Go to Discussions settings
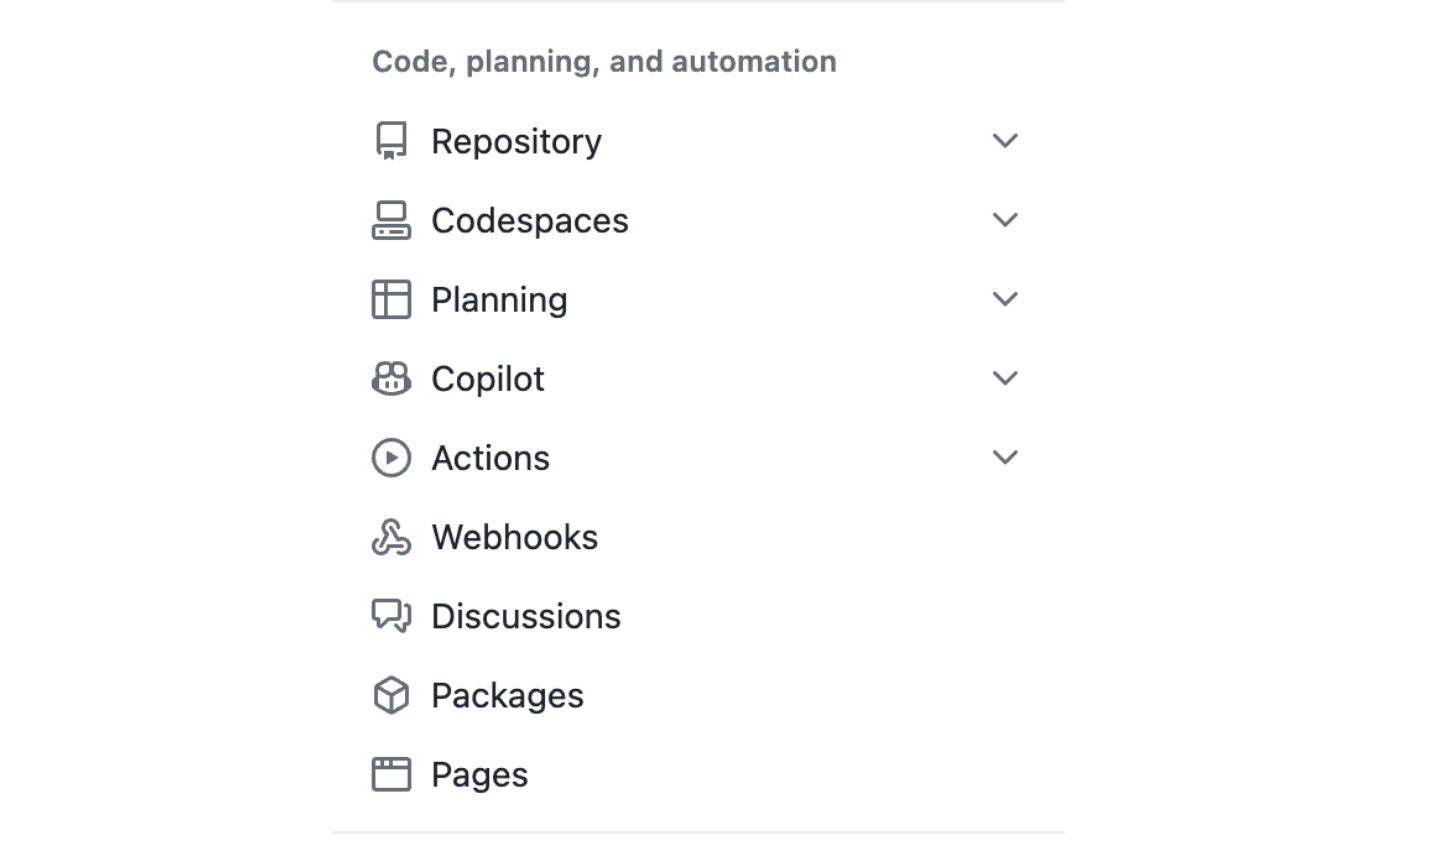The image size is (1436, 846). pyautogui.click(x=526, y=616)
